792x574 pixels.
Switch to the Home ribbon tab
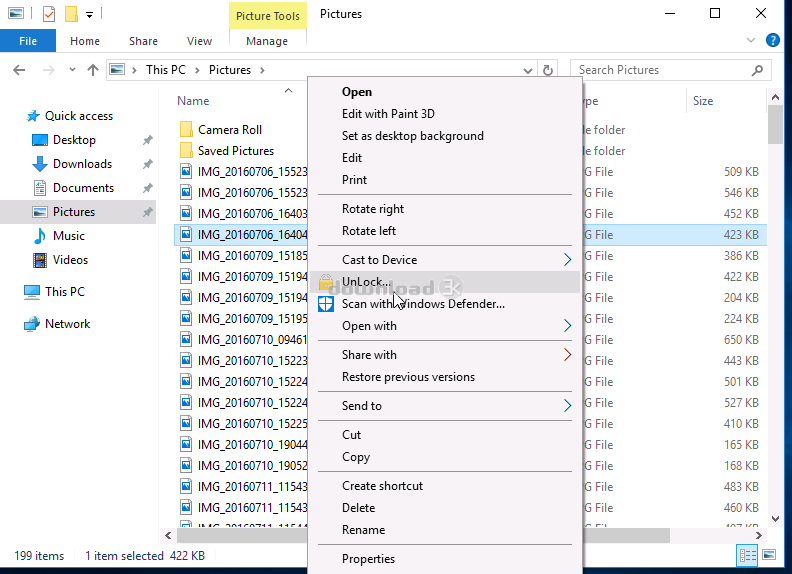tap(85, 41)
